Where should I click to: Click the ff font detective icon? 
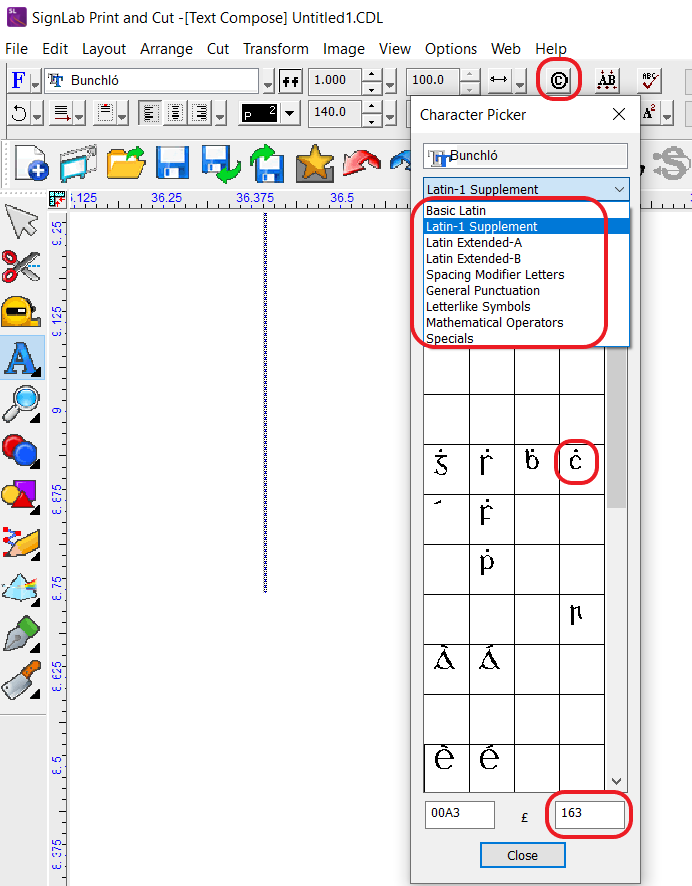point(291,81)
